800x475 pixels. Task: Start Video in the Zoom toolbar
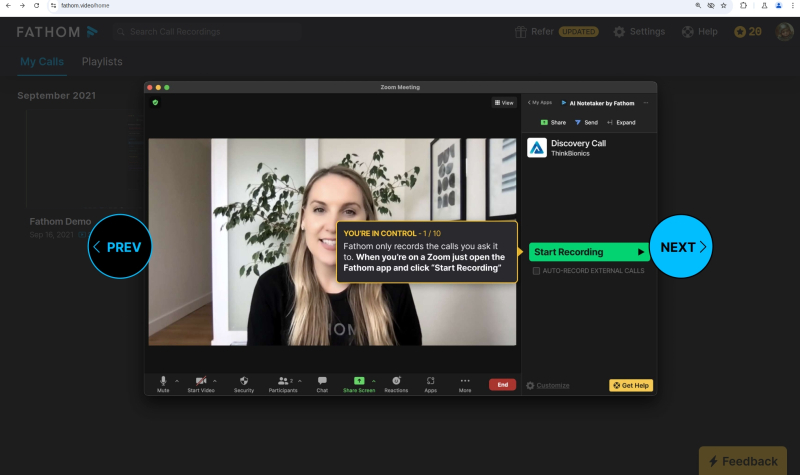[201, 384]
